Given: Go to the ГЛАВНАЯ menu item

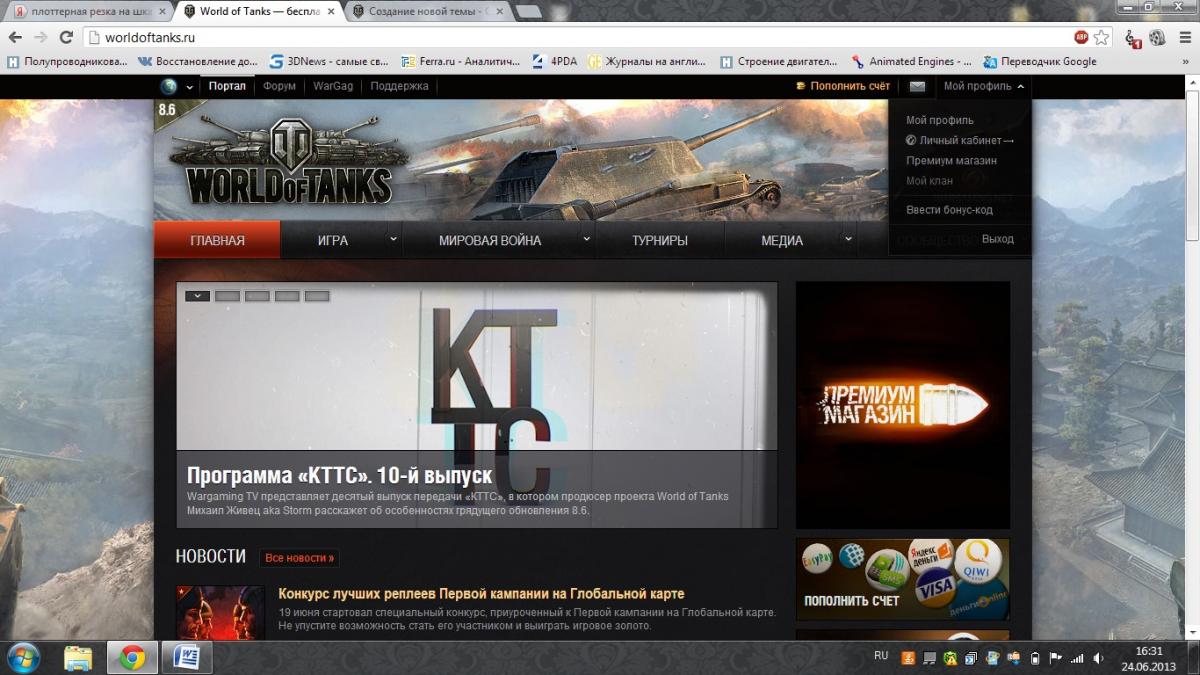Looking at the screenshot, I should pyautogui.click(x=217, y=240).
